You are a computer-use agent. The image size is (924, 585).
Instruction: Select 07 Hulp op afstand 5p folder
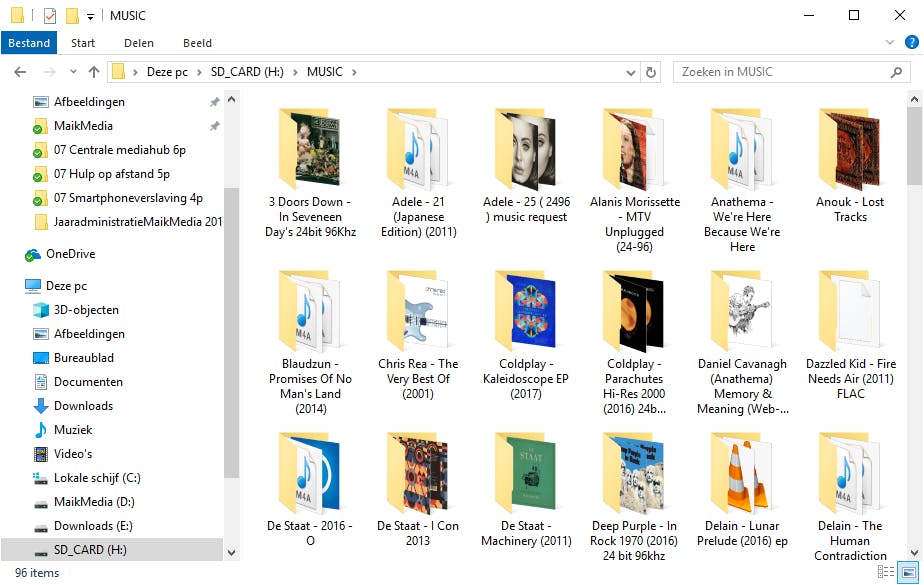pyautogui.click(x=111, y=174)
